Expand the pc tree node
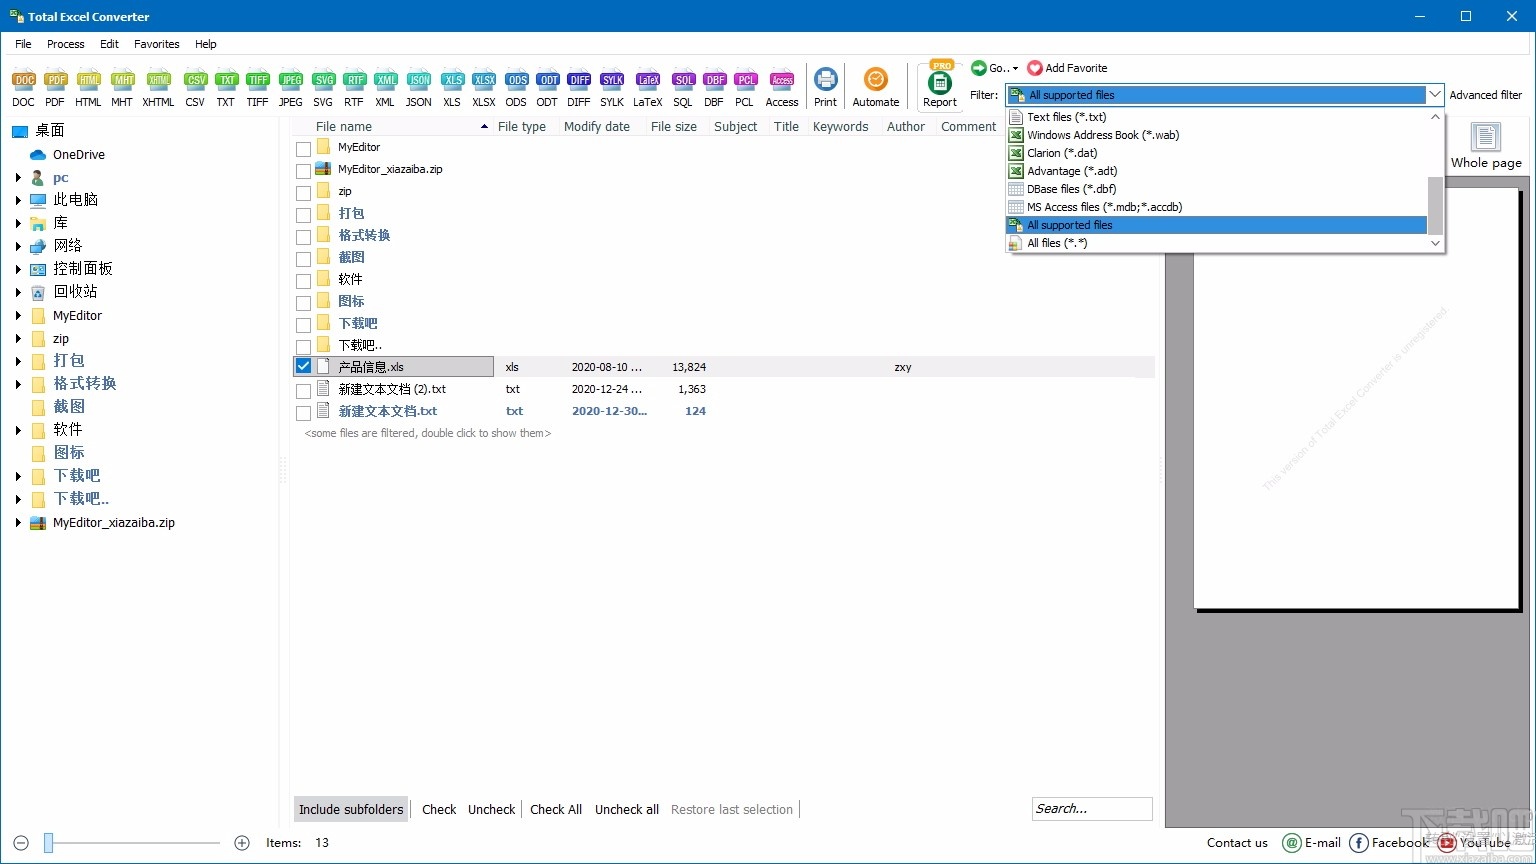Screen dimensions: 1536x864 click(18, 178)
